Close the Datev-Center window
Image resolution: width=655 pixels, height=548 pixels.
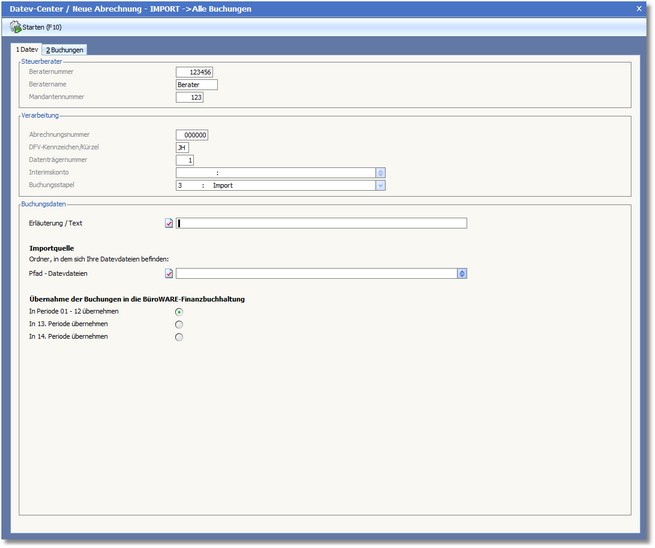639,8
